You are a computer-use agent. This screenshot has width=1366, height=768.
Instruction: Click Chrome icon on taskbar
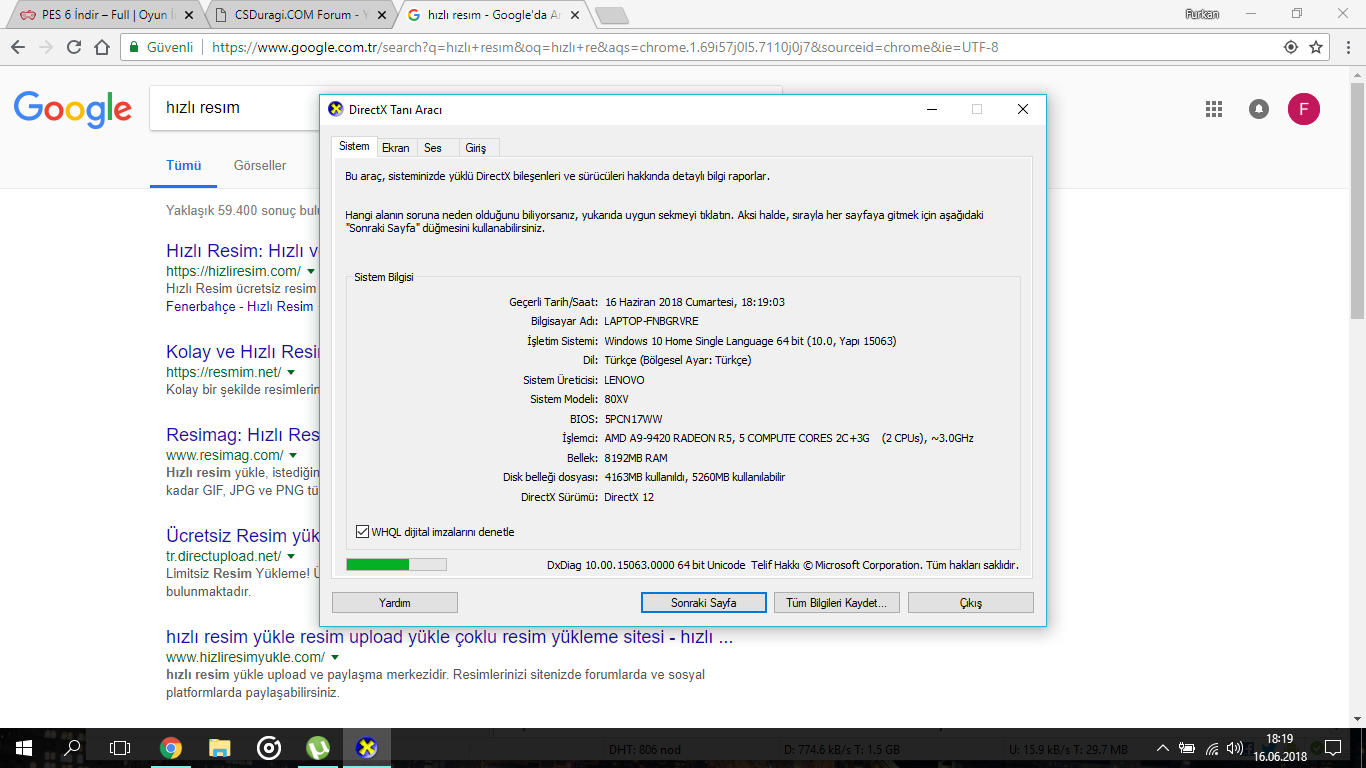[x=171, y=747]
